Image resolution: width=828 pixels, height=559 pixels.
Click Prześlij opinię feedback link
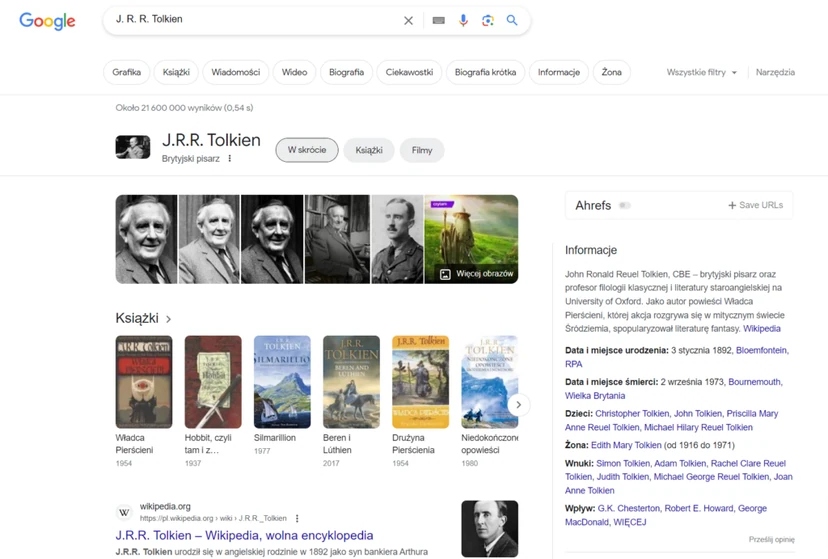(x=771, y=539)
